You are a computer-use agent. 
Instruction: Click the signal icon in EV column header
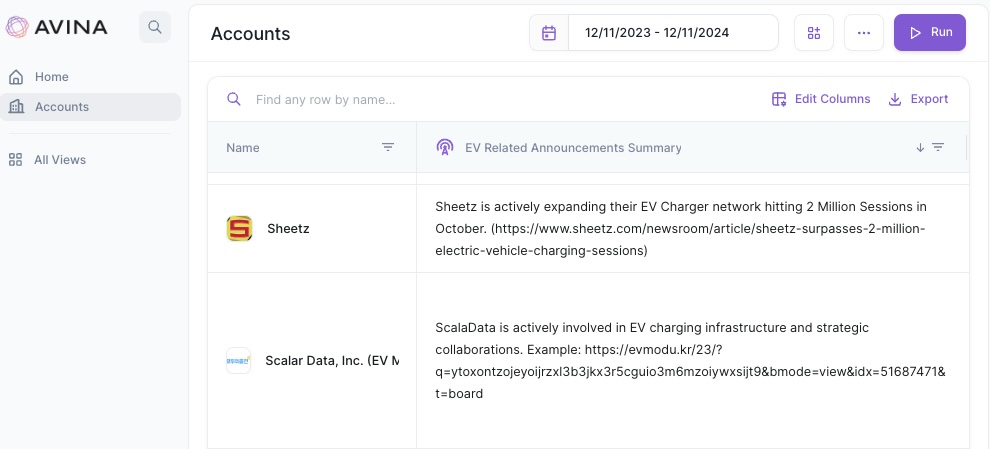pyautogui.click(x=445, y=147)
